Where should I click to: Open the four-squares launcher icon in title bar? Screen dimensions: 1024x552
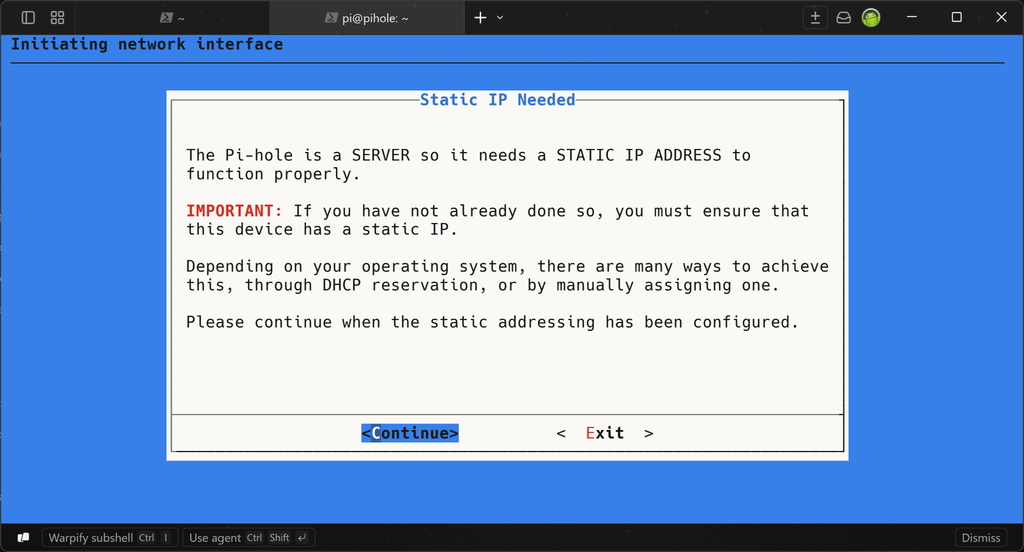pyautogui.click(x=57, y=18)
